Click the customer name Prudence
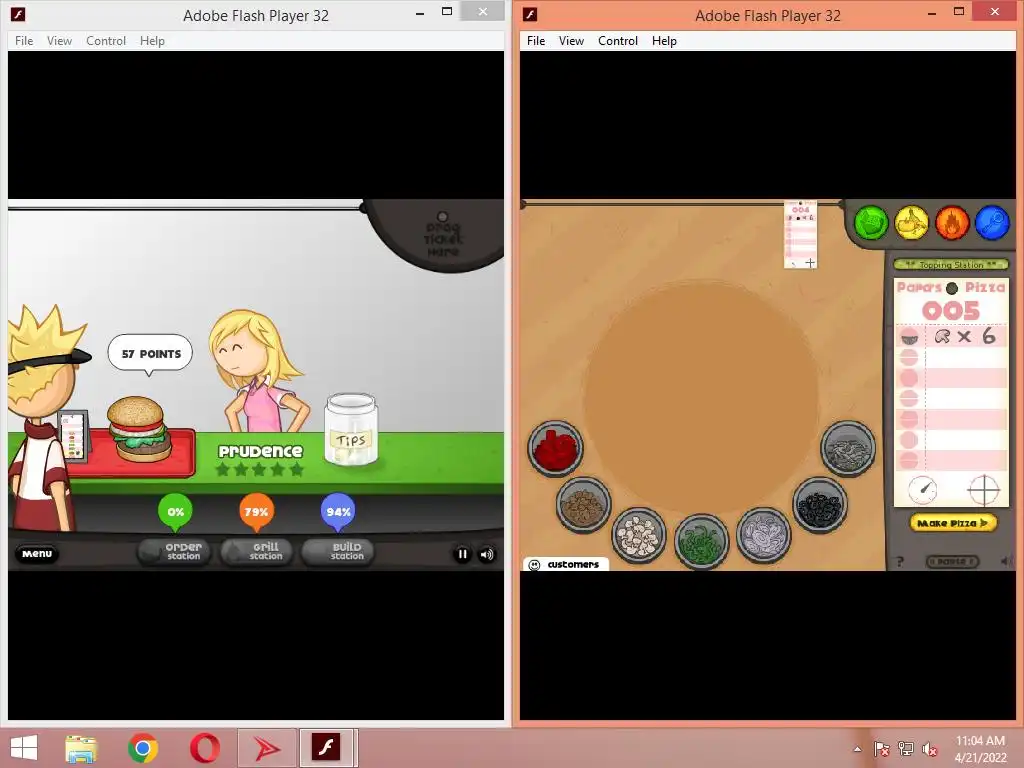 (x=260, y=451)
